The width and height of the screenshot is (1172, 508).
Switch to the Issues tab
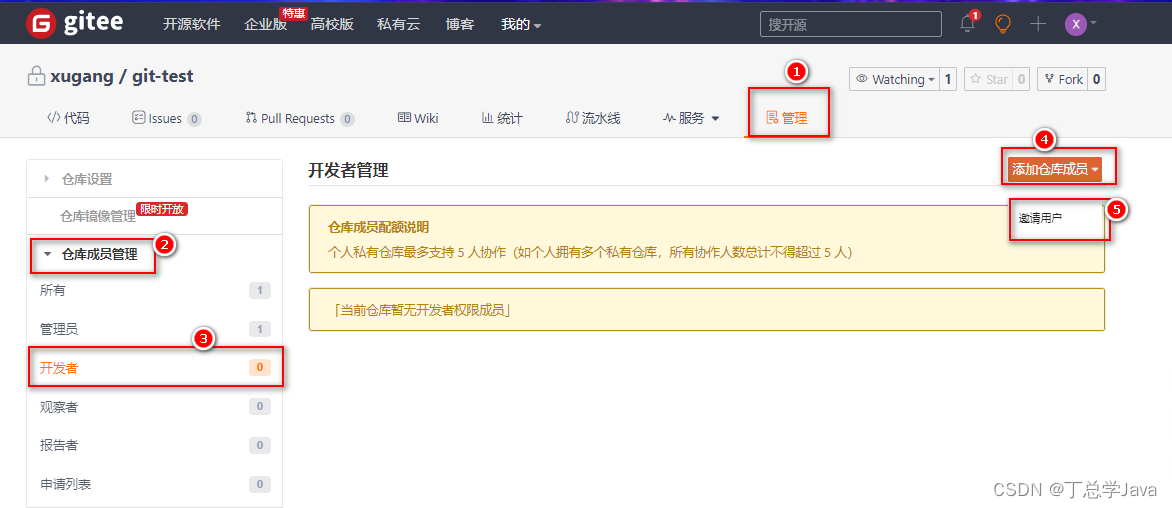point(166,118)
